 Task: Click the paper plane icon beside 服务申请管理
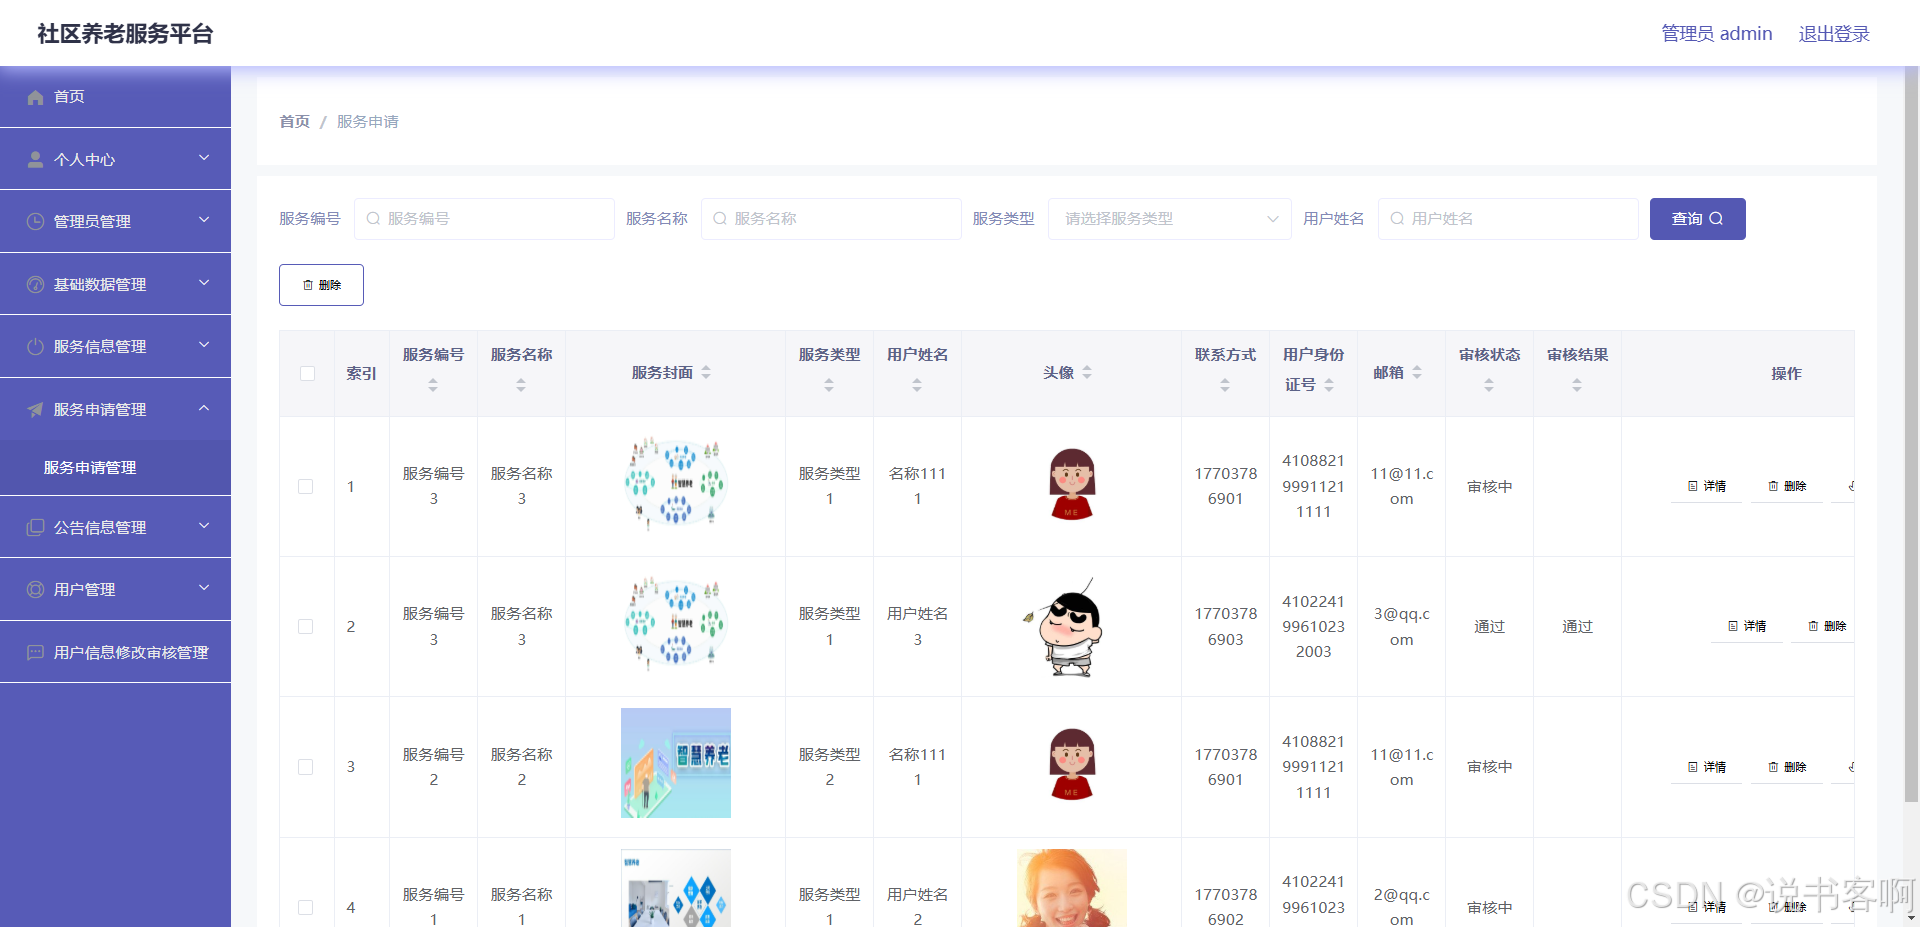point(35,408)
